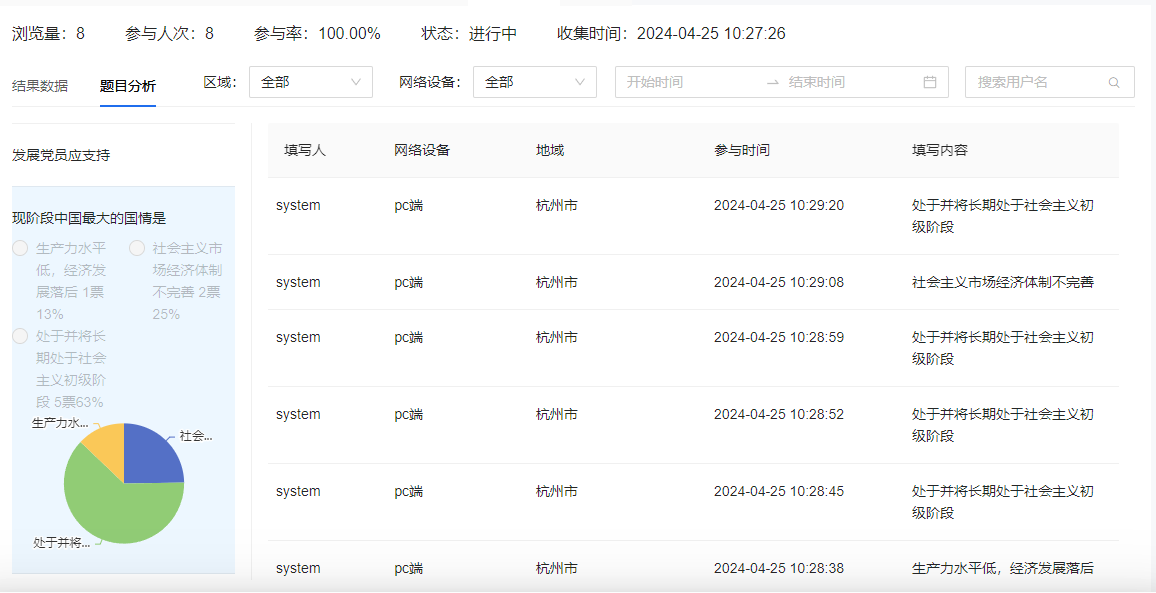Switch to the 题目分析 tab
The image size is (1156, 593).
point(128,86)
